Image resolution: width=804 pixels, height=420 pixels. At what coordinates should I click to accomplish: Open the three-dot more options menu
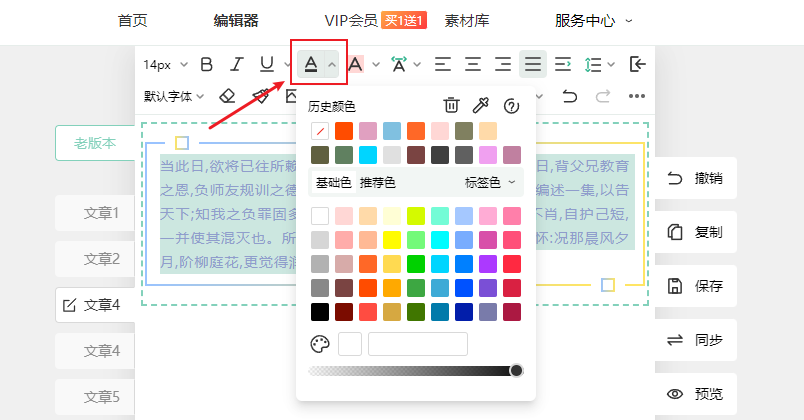636,96
